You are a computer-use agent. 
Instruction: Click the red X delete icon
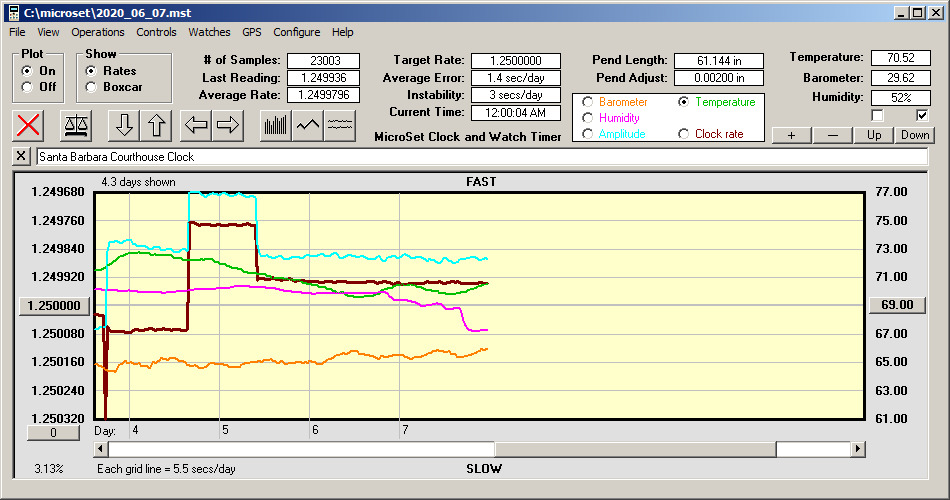point(30,125)
